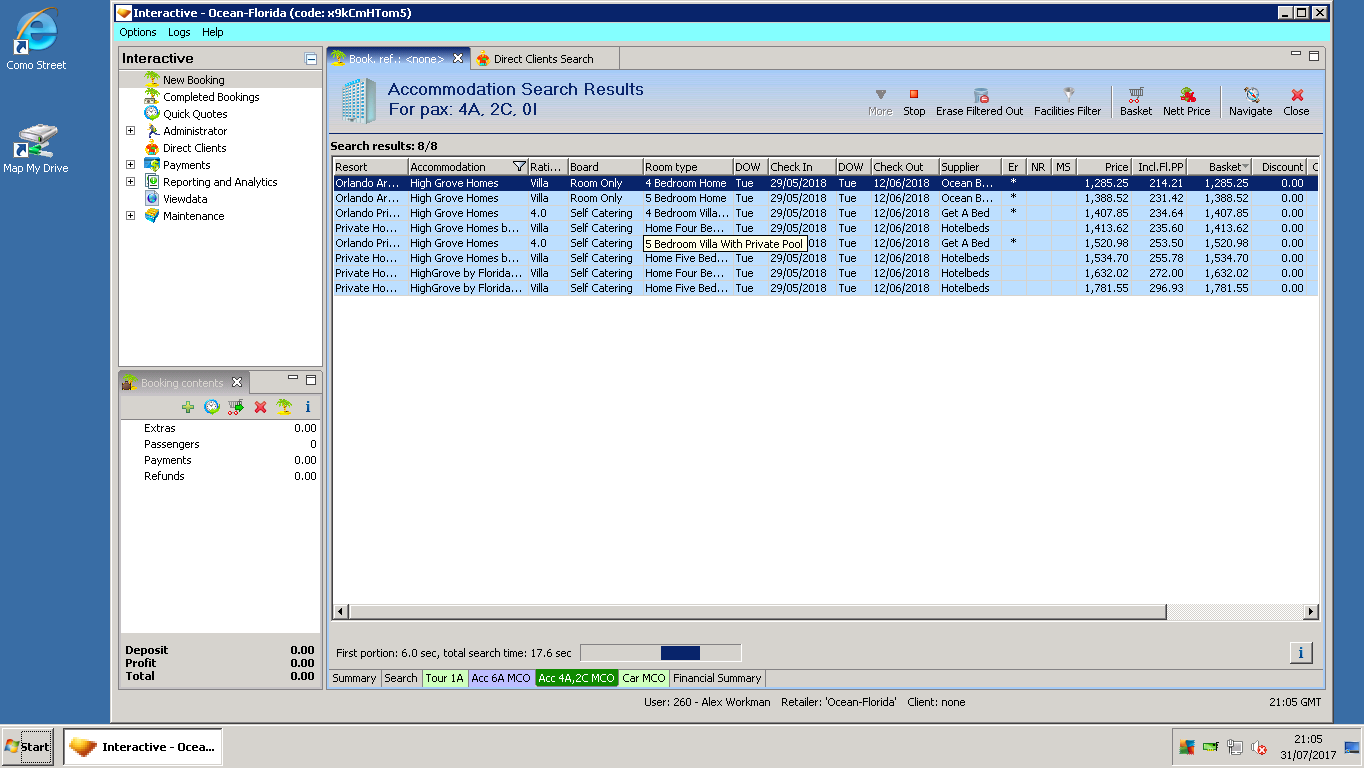Open the Basket column header dropdown arrow

(x=1245, y=167)
